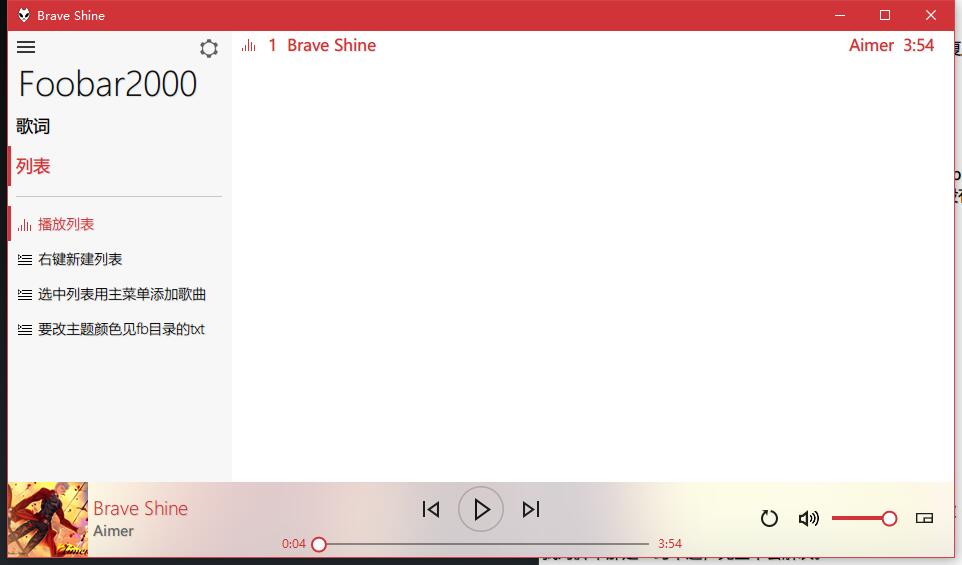Select the 列表 tab
The width and height of the screenshot is (962, 565).
pos(33,166)
